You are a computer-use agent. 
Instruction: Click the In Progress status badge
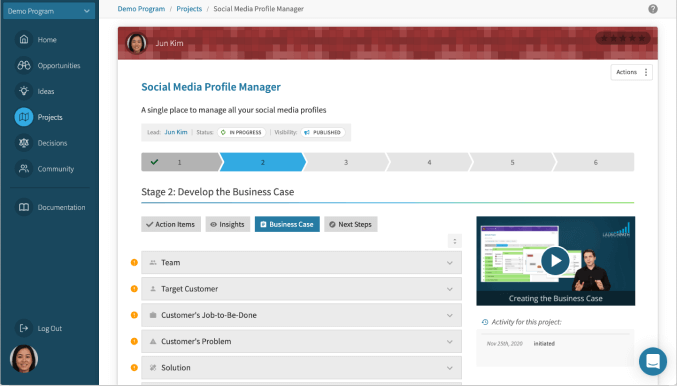(x=241, y=132)
